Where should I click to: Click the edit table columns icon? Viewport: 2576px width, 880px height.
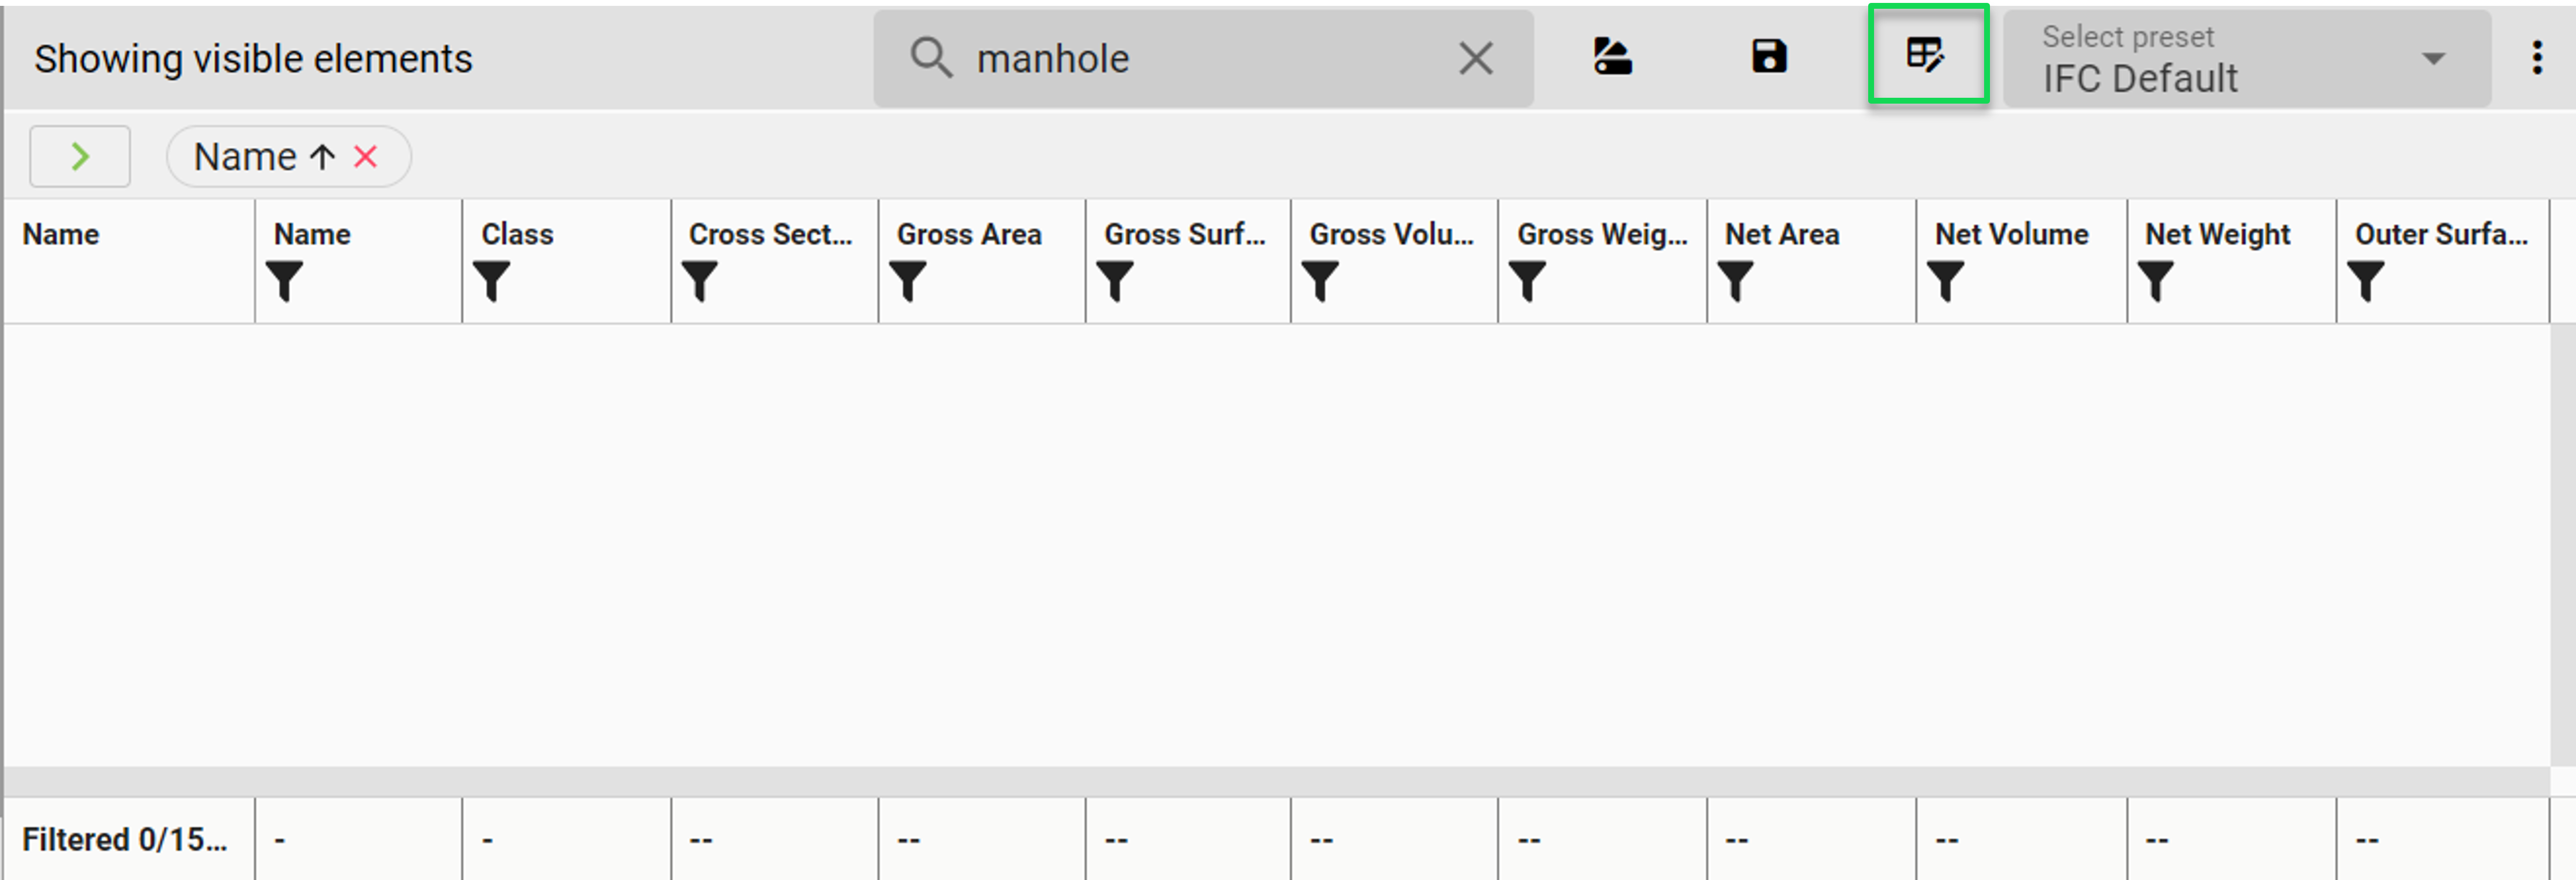tap(1926, 55)
